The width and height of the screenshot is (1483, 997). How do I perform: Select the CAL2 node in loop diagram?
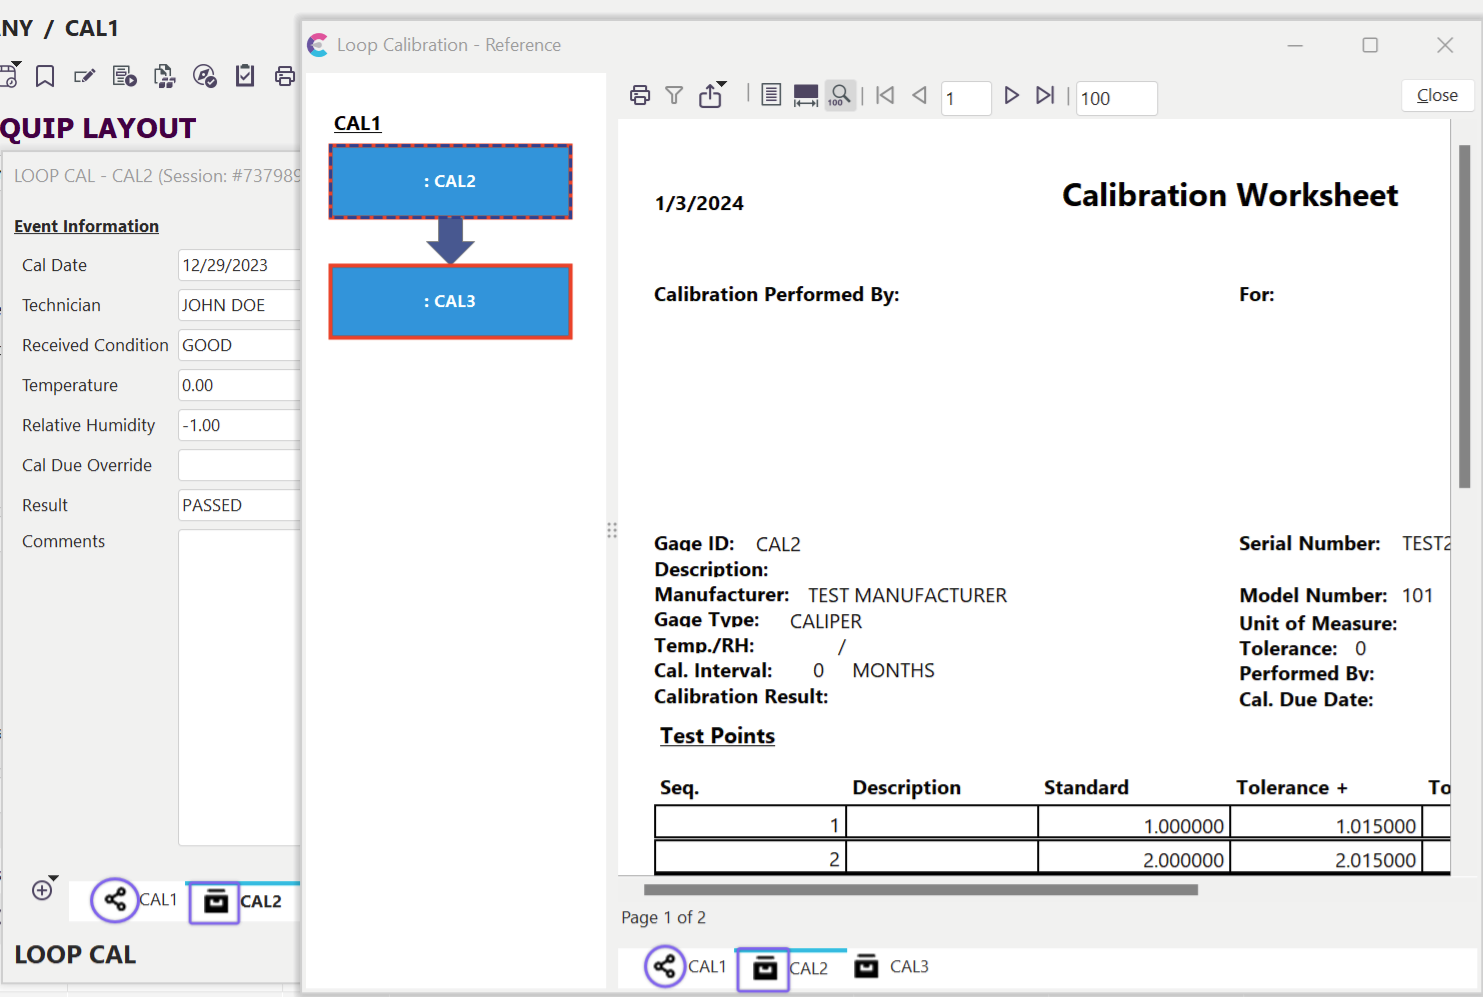click(x=450, y=181)
